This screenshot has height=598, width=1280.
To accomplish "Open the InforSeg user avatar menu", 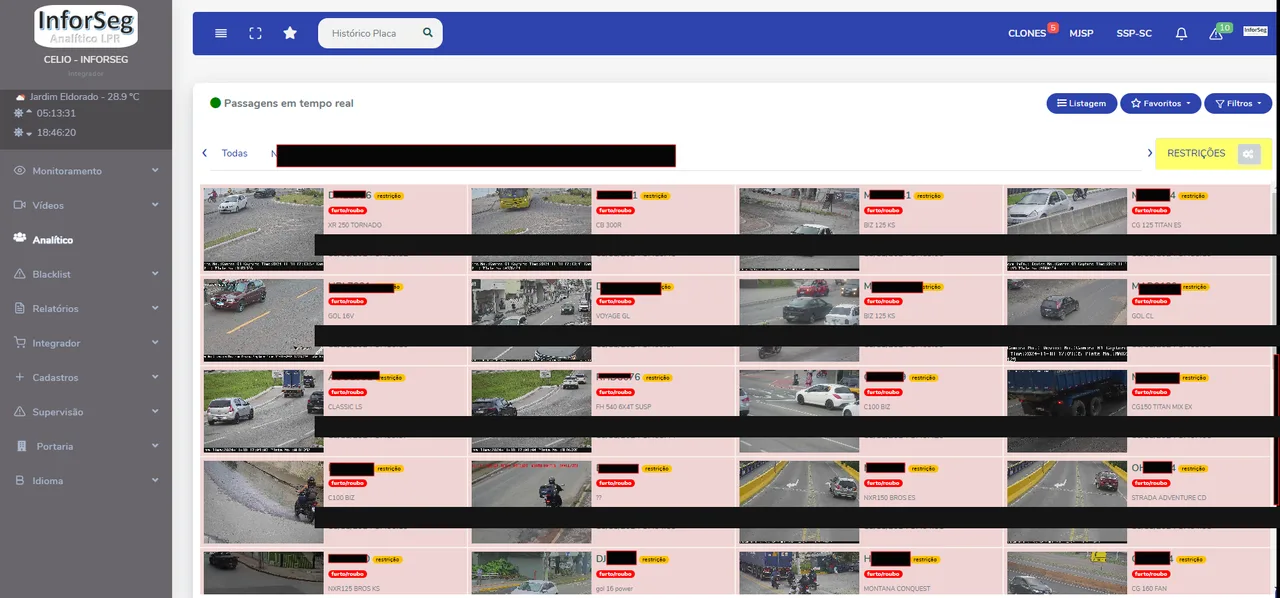I will 1255,32.
